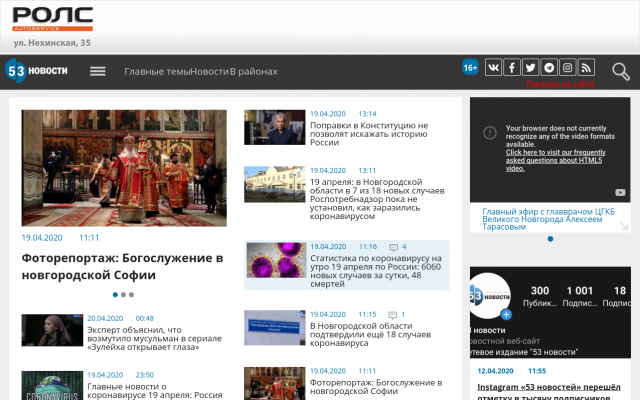The image size is (640, 400).
Task: Open article 19 апреля: в Новгородской области
Action: click(377, 199)
